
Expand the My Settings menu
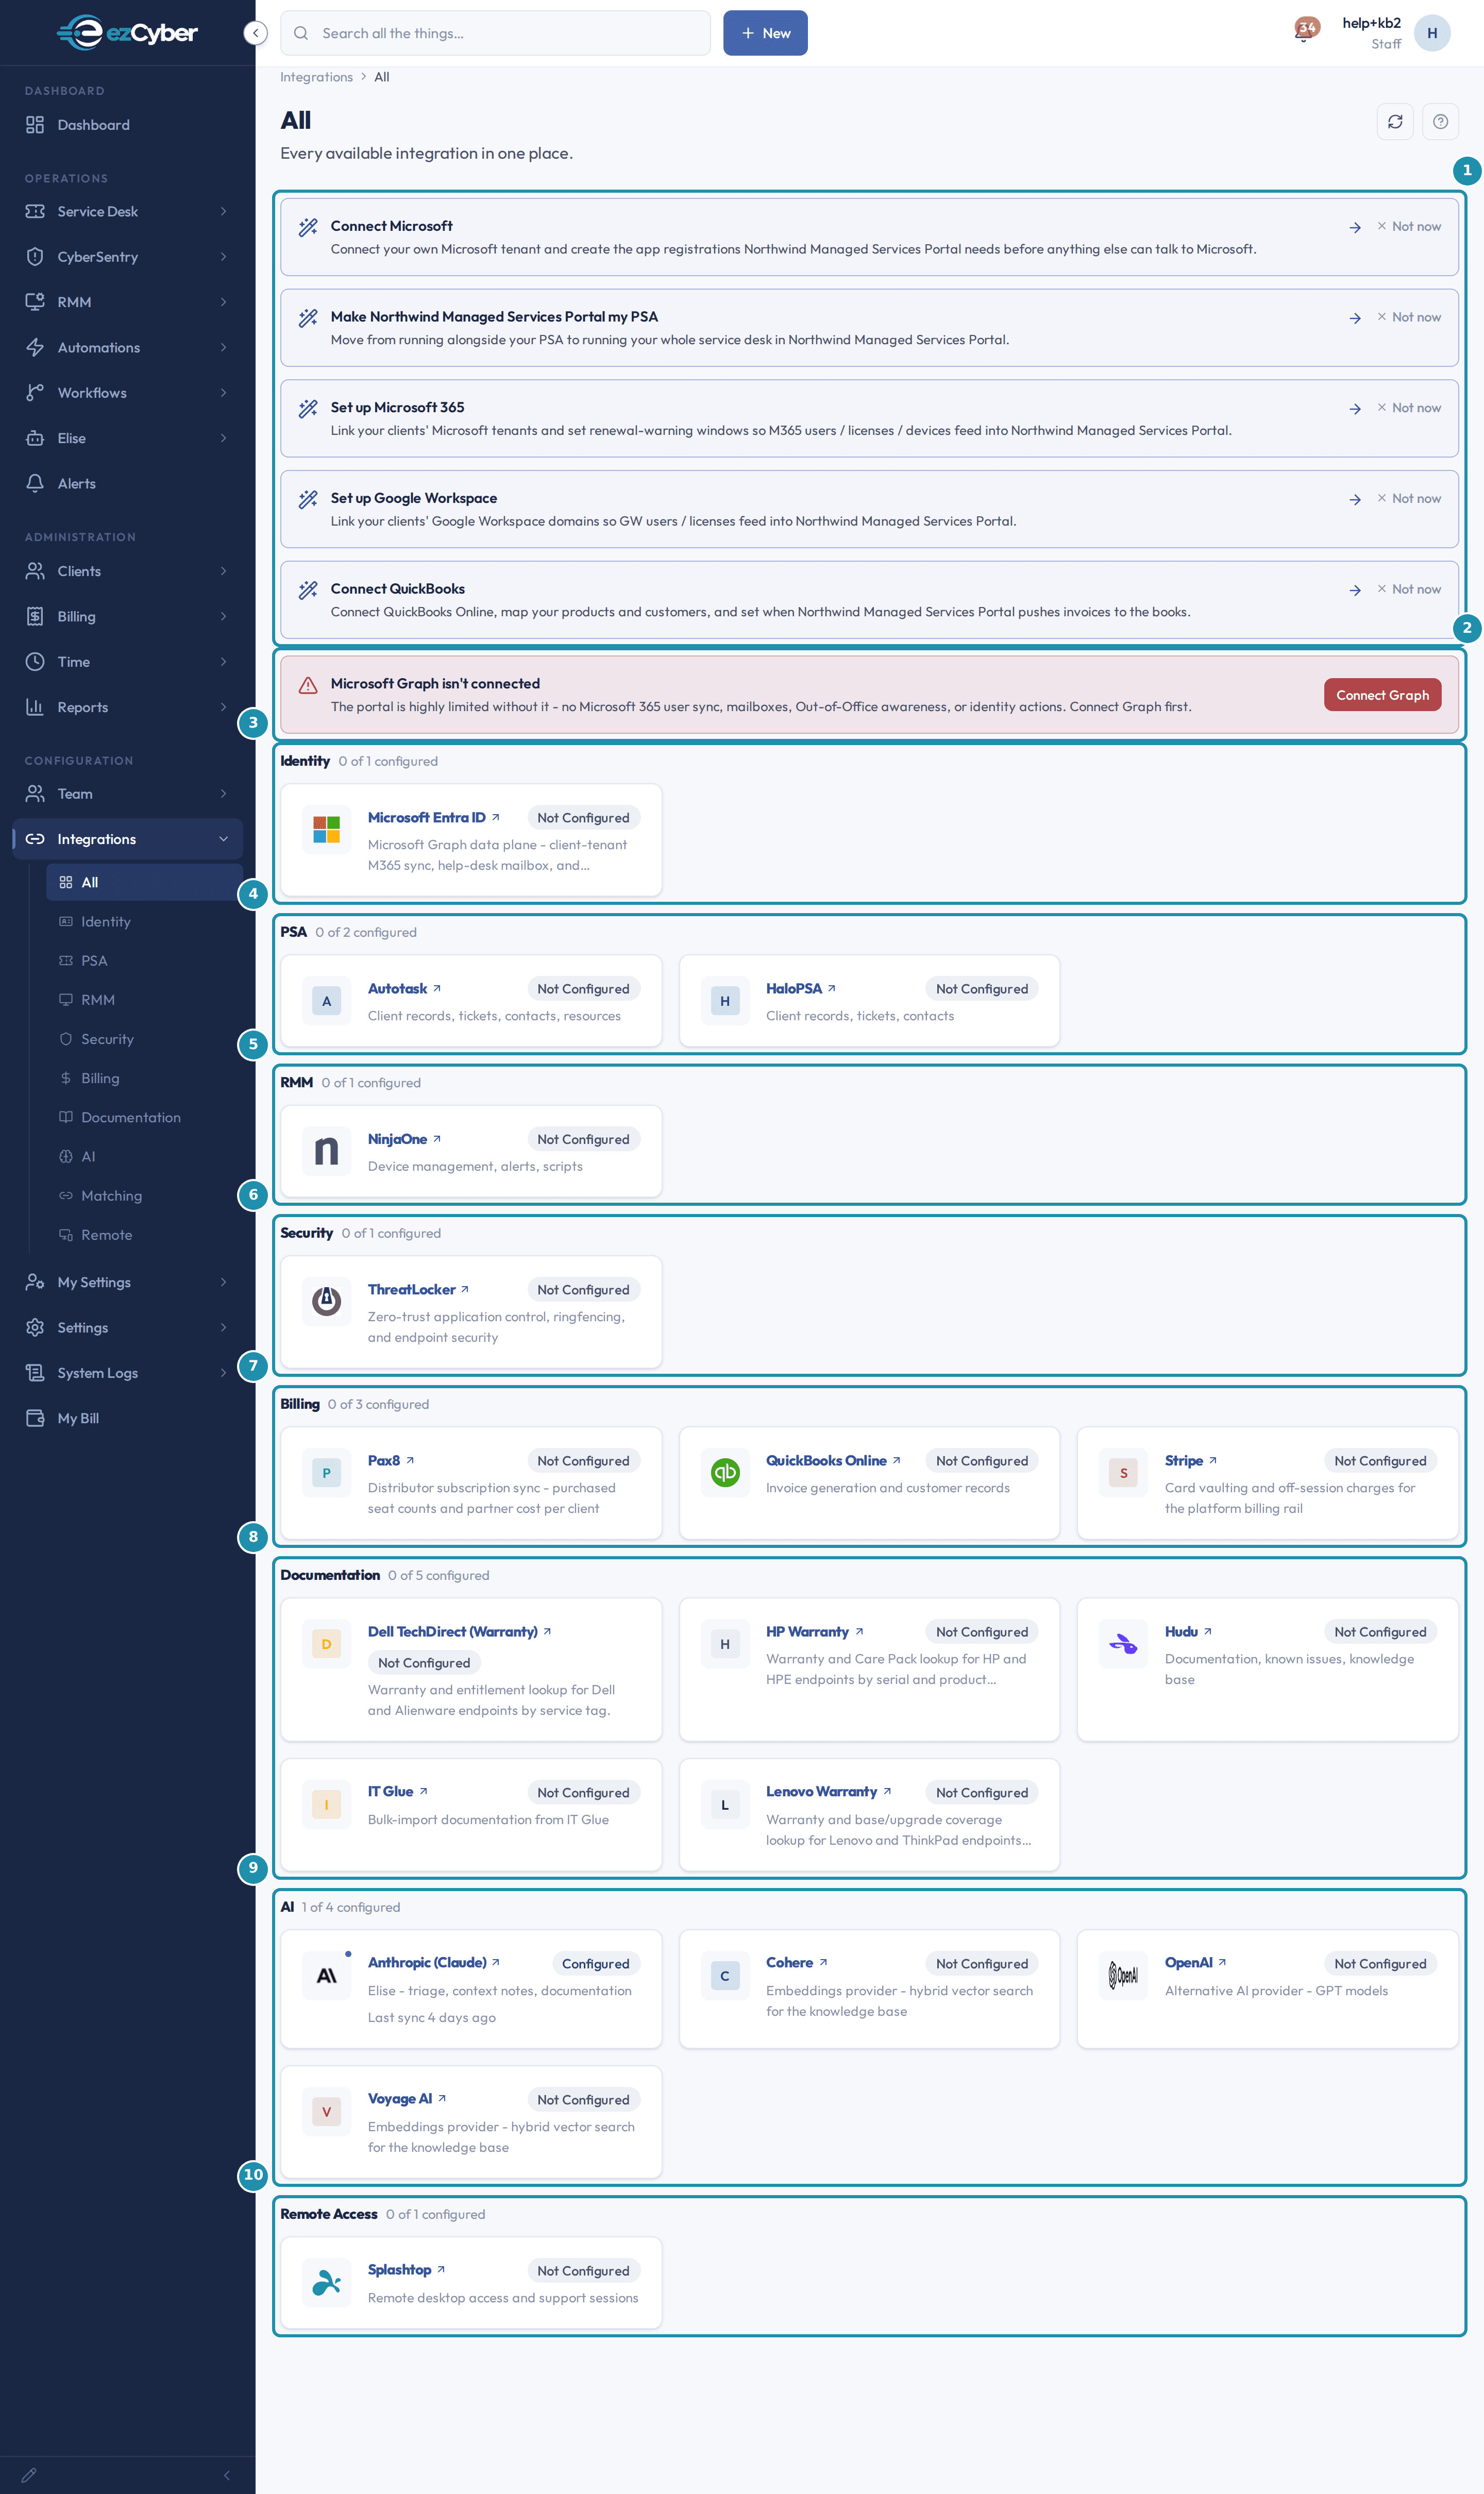(x=128, y=1282)
